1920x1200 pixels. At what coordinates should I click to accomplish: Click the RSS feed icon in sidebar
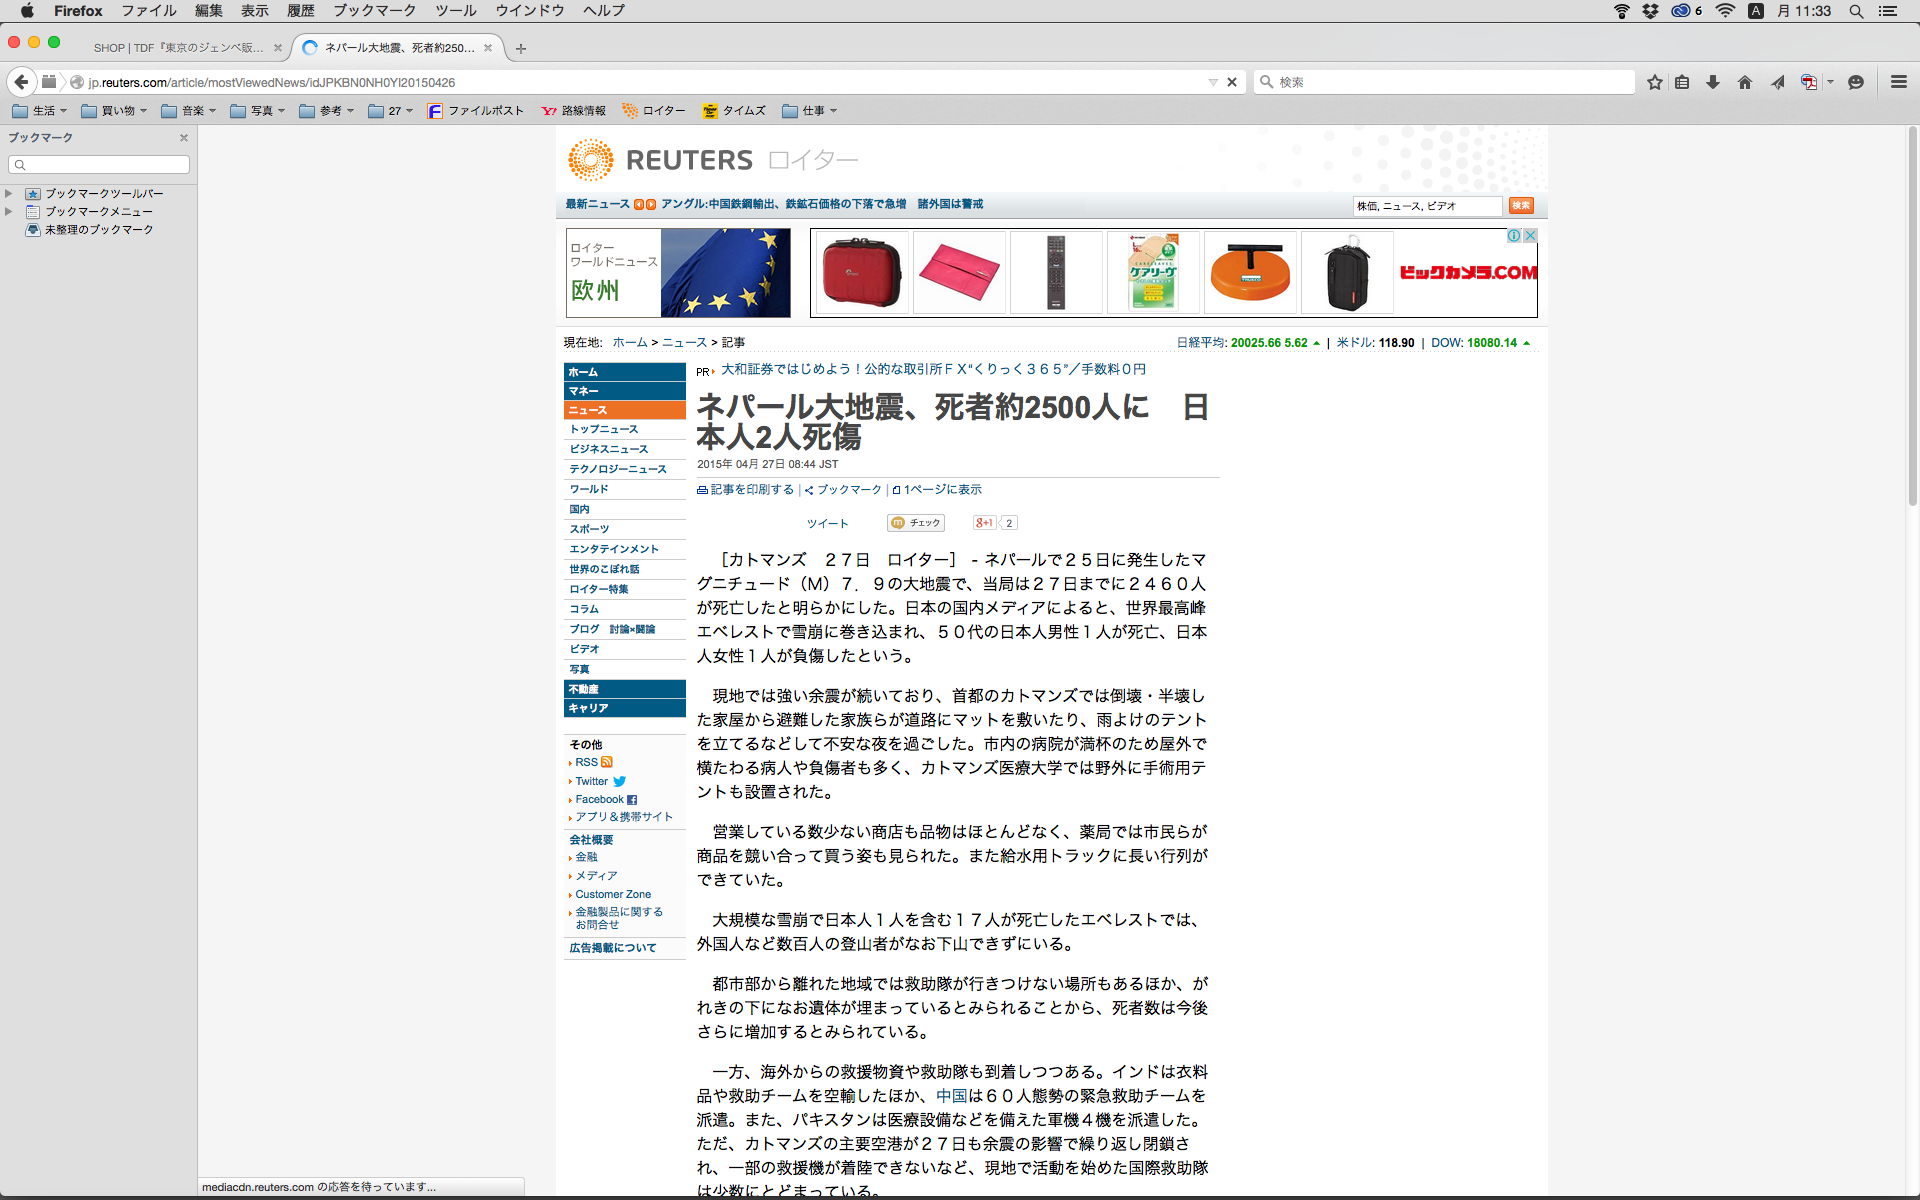(607, 762)
